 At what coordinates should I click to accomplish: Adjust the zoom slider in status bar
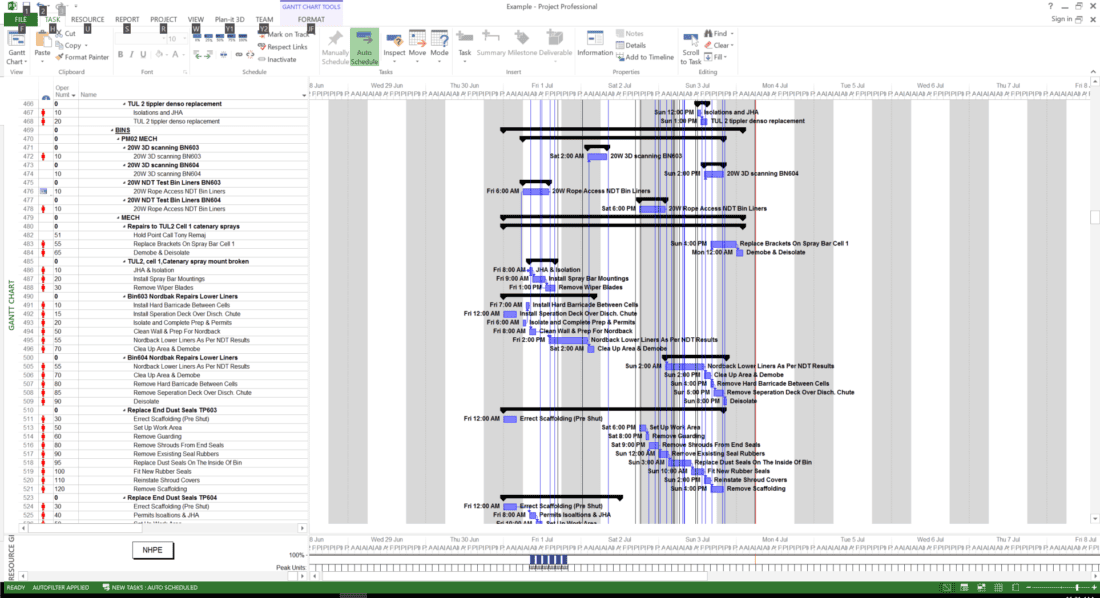click(x=1076, y=588)
